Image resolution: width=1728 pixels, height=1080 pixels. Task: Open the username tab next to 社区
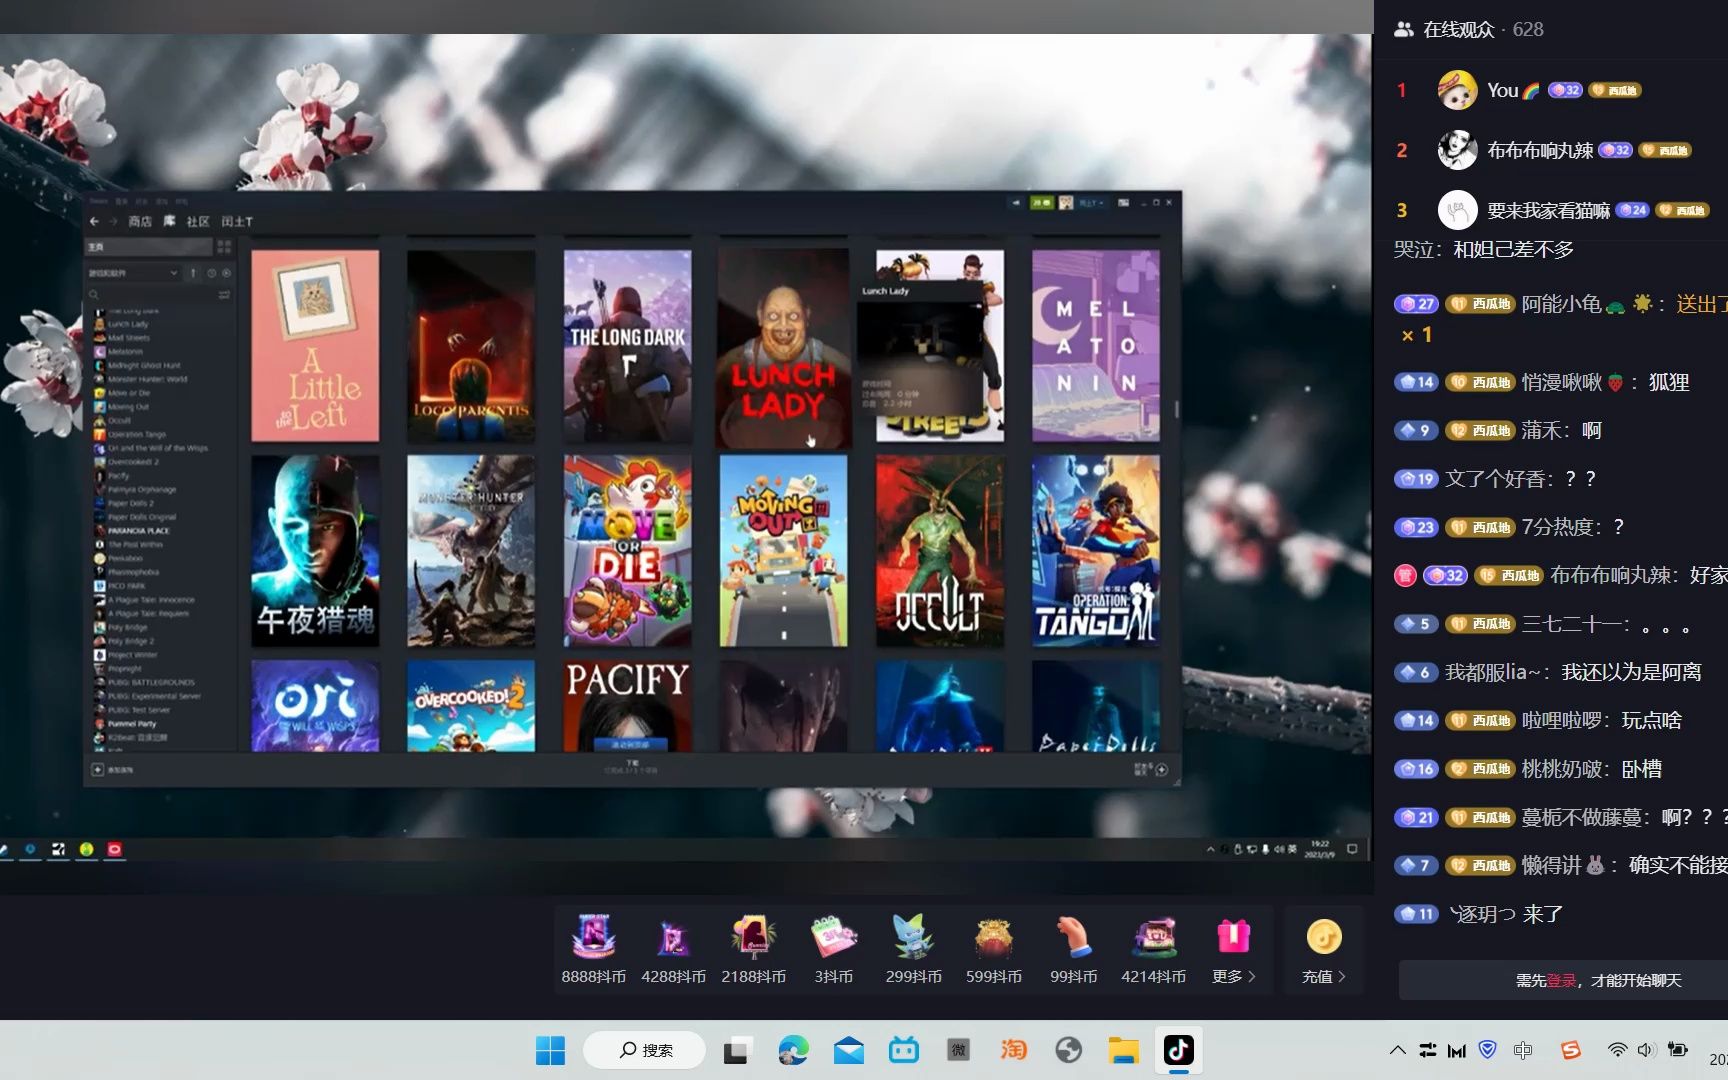pyautogui.click(x=237, y=221)
